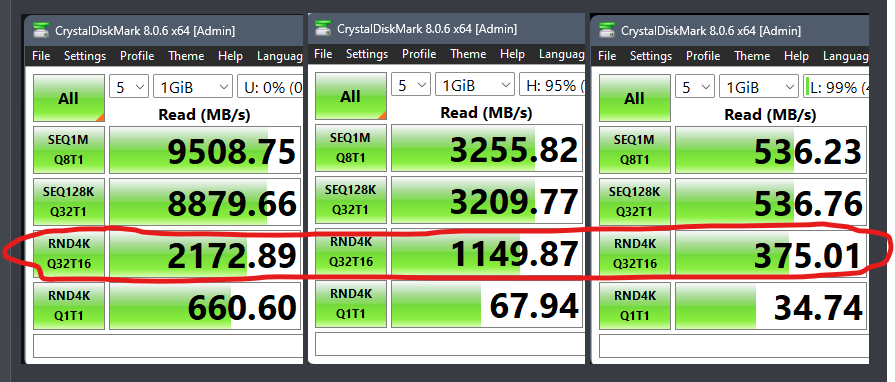This screenshot has width=895, height=382.
Task: Click the 9508.75 read result
Action: click(x=205, y=150)
